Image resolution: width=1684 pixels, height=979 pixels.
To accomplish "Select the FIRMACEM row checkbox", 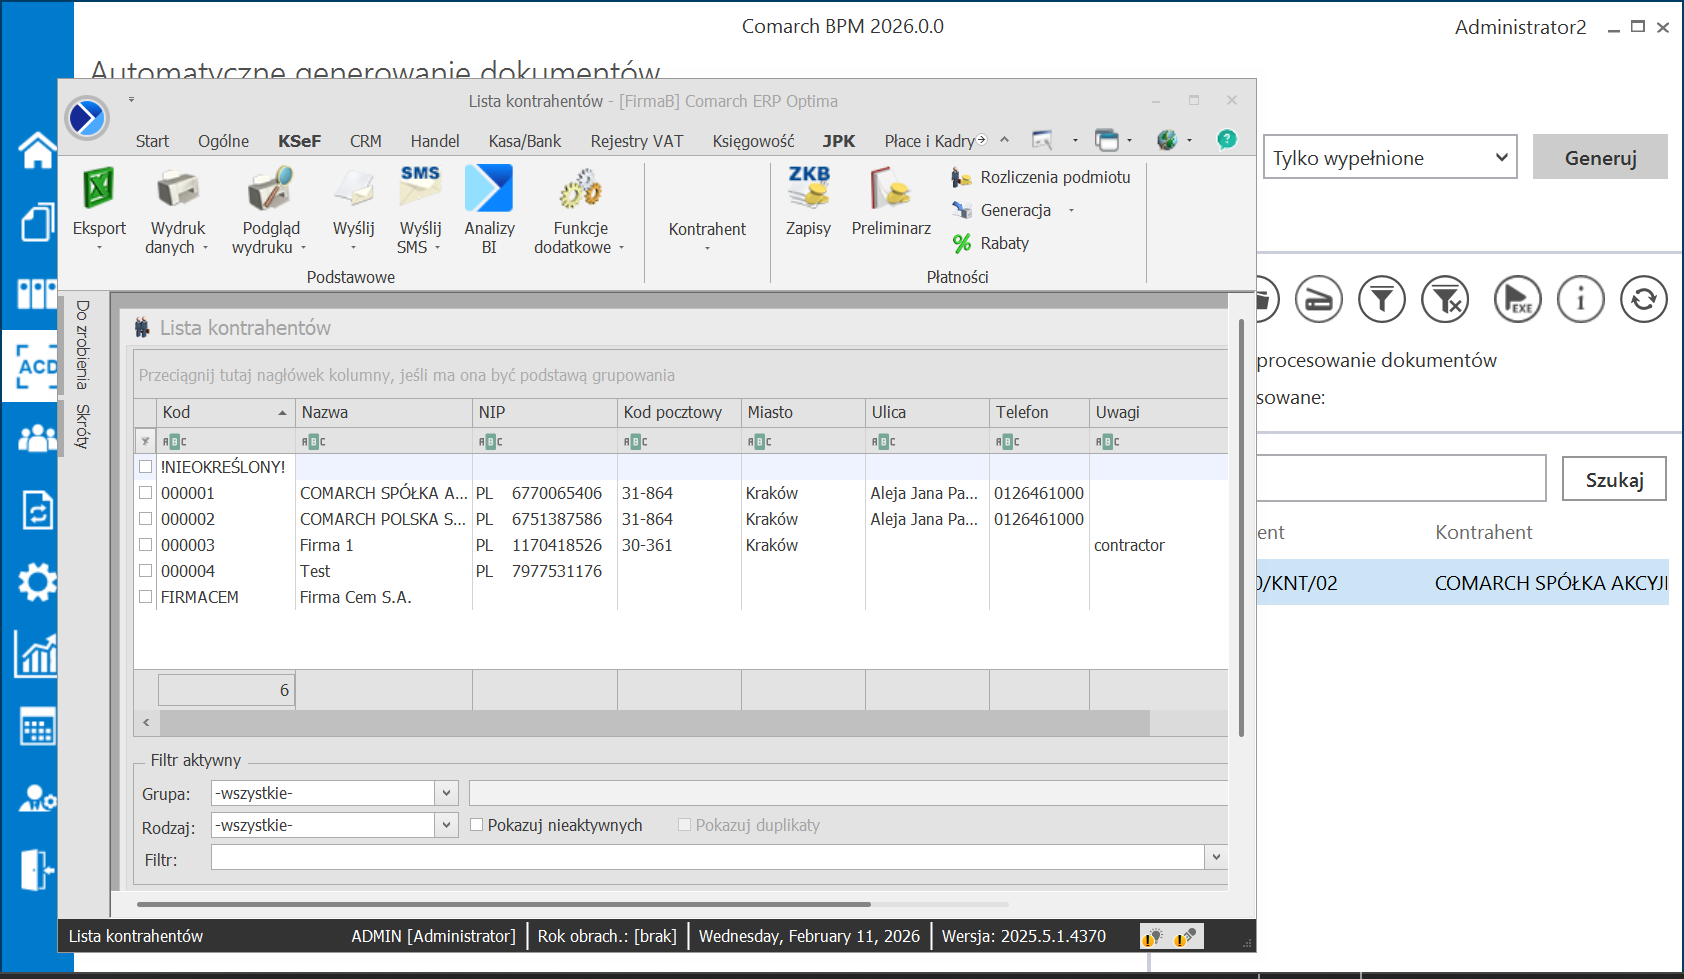I will tap(146, 597).
